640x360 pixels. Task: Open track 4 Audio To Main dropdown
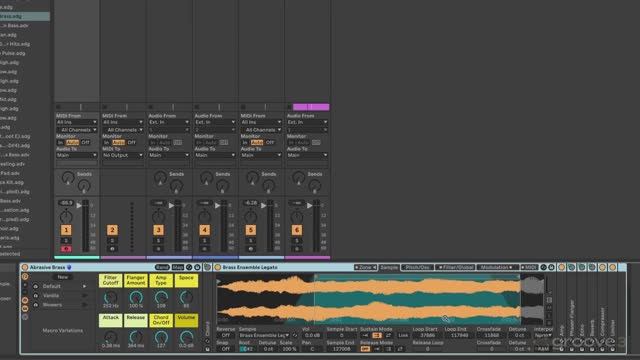(x=215, y=156)
